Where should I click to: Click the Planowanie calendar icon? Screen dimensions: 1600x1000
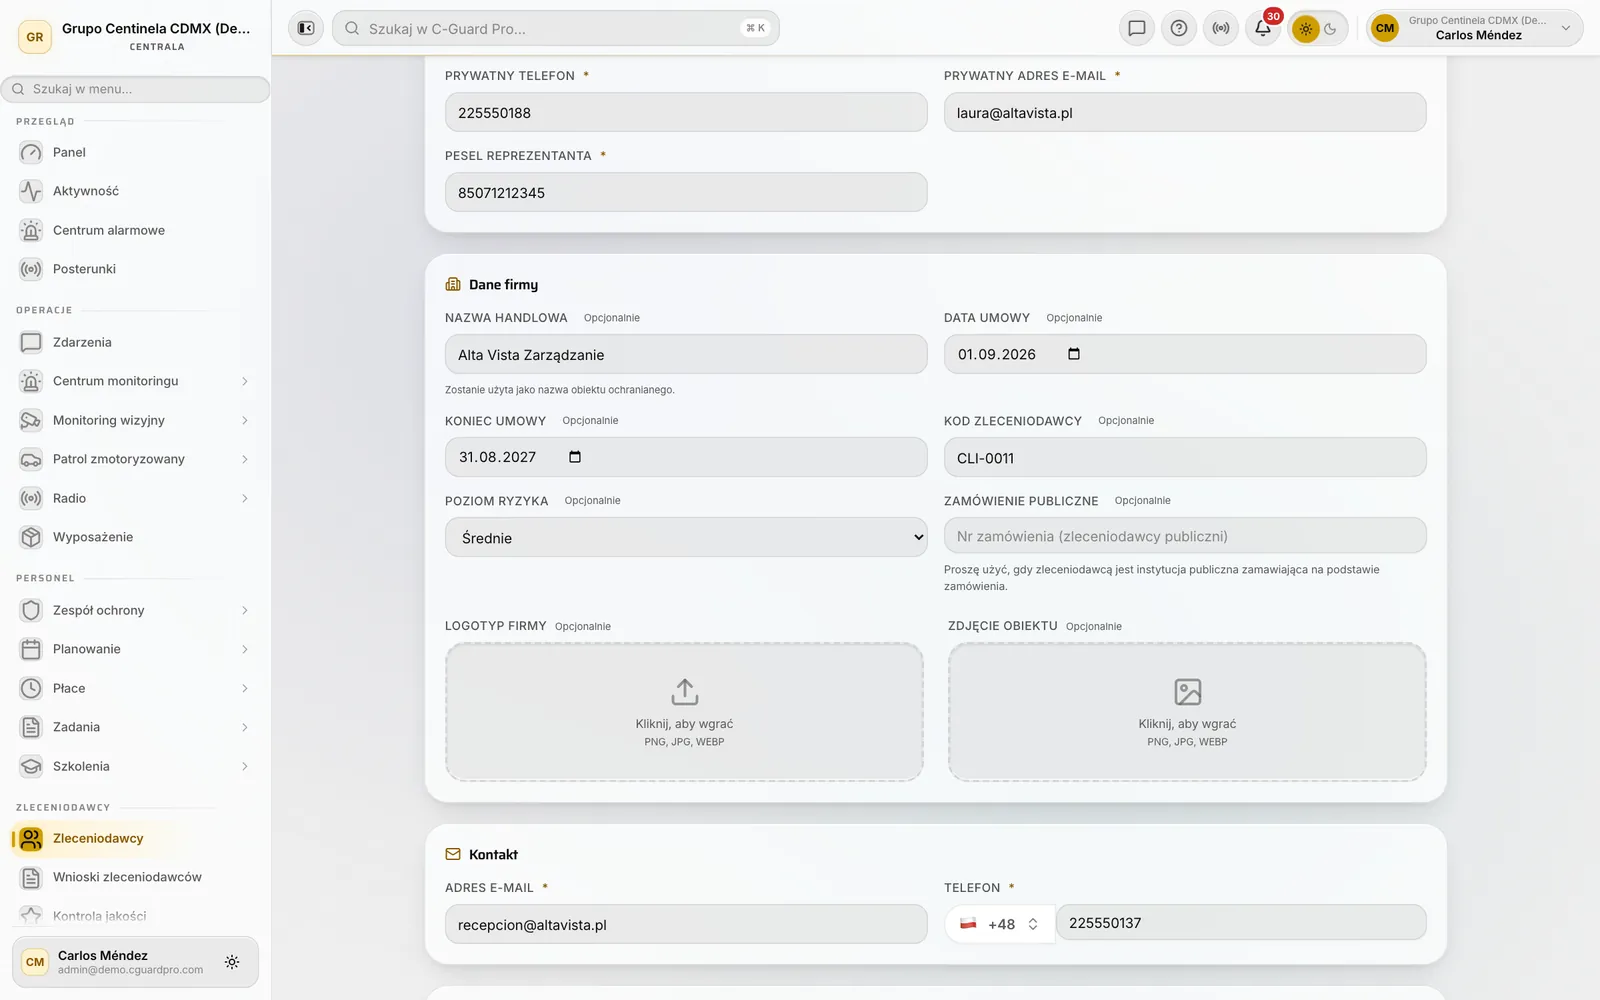[31, 649]
